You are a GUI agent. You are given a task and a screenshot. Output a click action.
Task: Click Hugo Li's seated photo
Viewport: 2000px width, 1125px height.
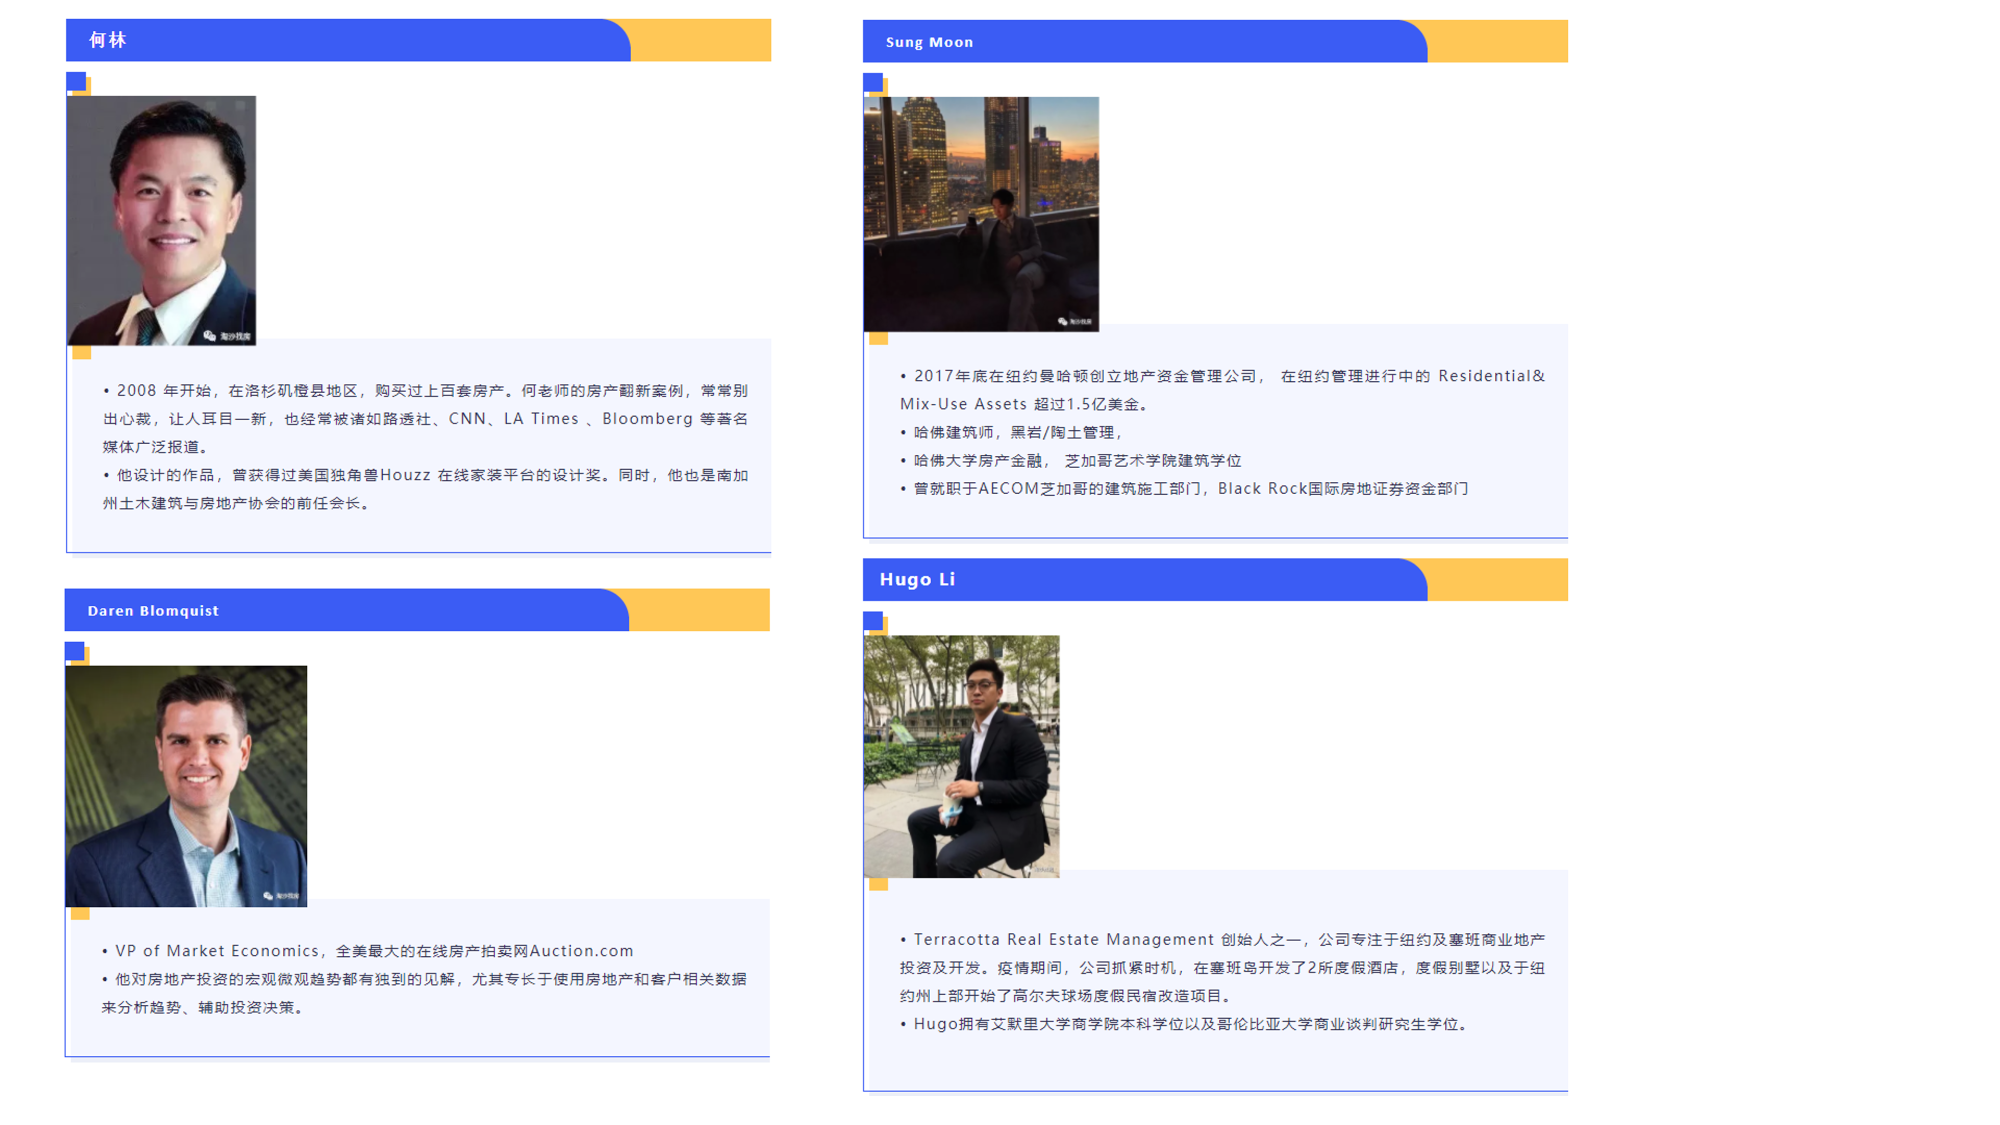pos(961,756)
